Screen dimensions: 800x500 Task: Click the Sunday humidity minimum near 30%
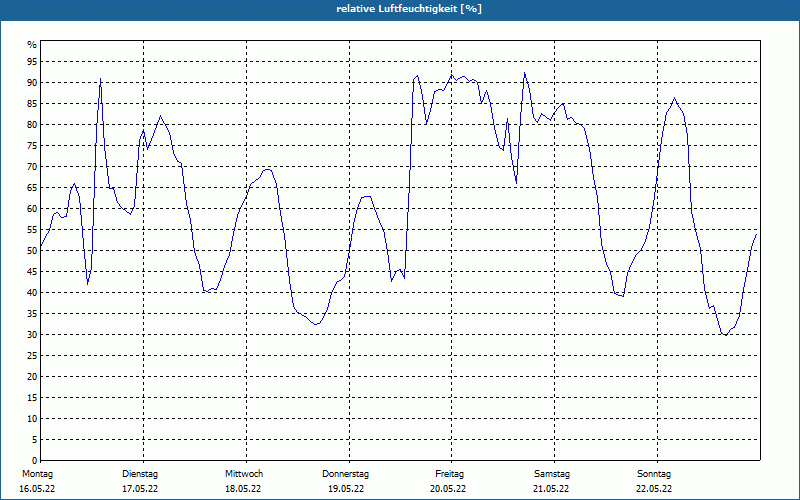point(726,335)
